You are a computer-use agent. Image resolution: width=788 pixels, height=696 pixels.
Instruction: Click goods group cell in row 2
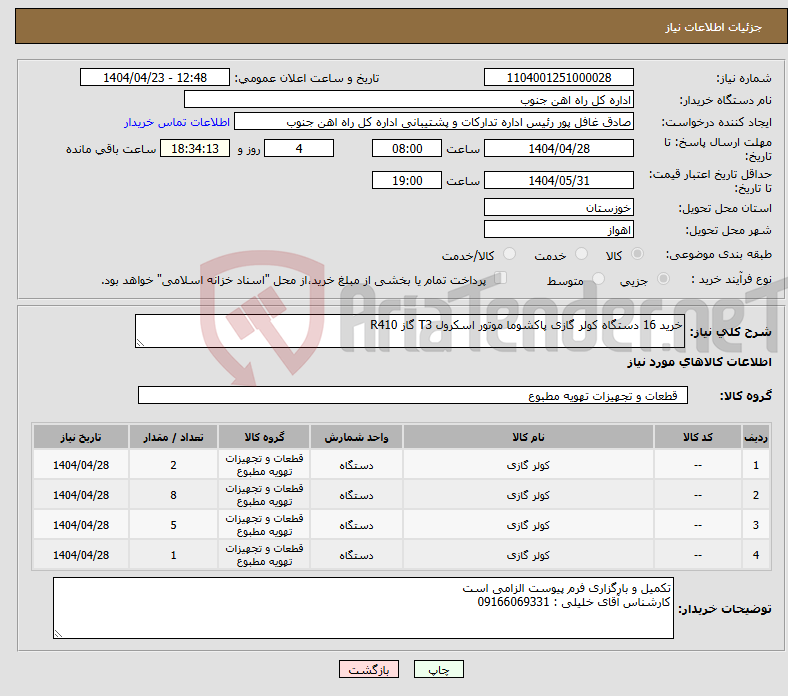click(x=264, y=495)
